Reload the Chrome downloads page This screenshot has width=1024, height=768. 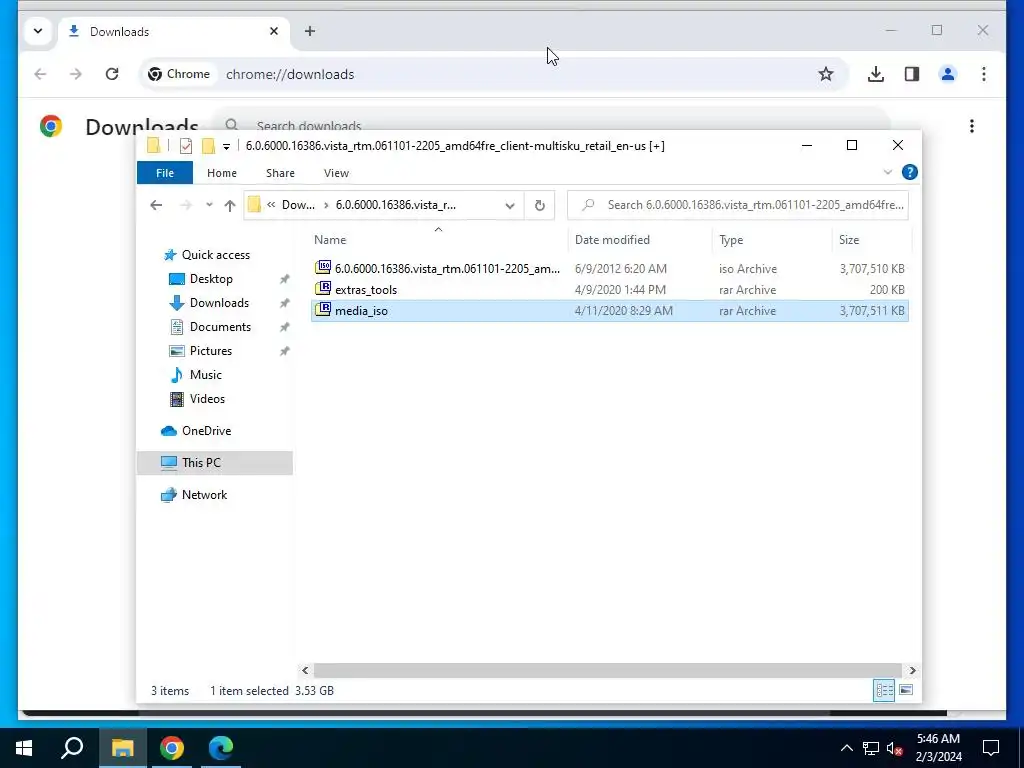[112, 74]
